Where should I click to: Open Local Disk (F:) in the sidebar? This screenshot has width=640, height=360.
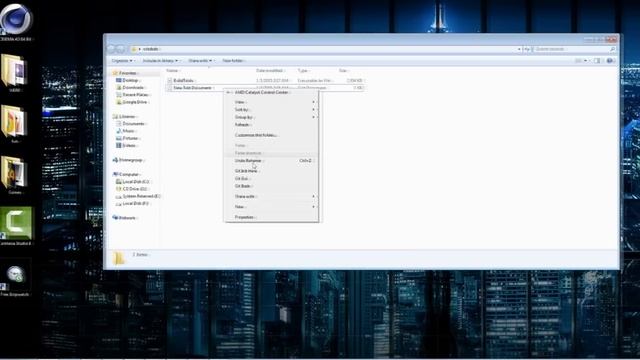[133, 203]
